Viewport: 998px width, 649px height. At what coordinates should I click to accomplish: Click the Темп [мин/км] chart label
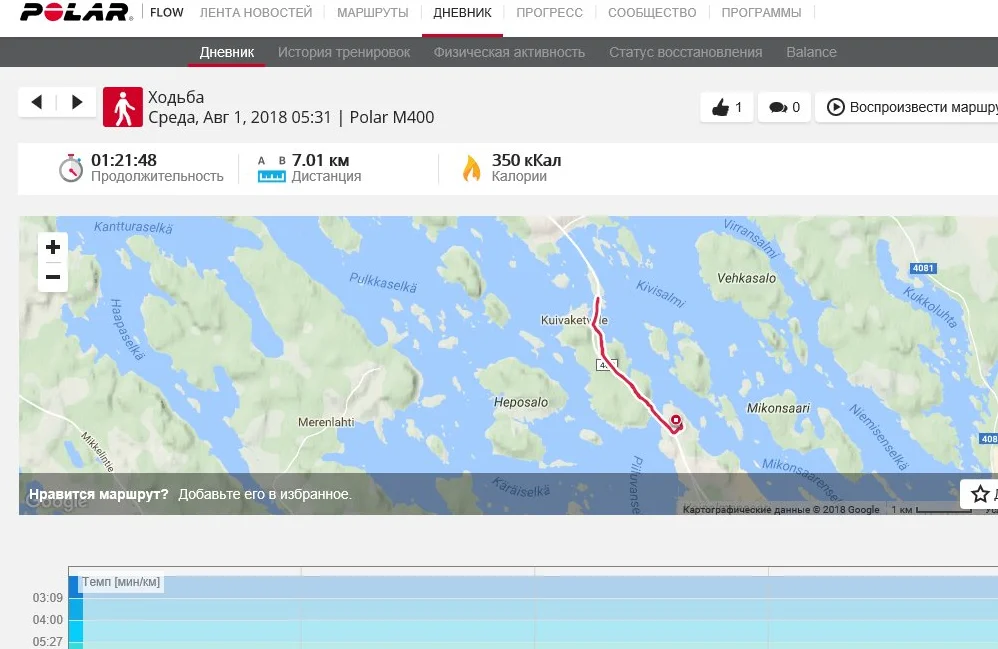121,582
